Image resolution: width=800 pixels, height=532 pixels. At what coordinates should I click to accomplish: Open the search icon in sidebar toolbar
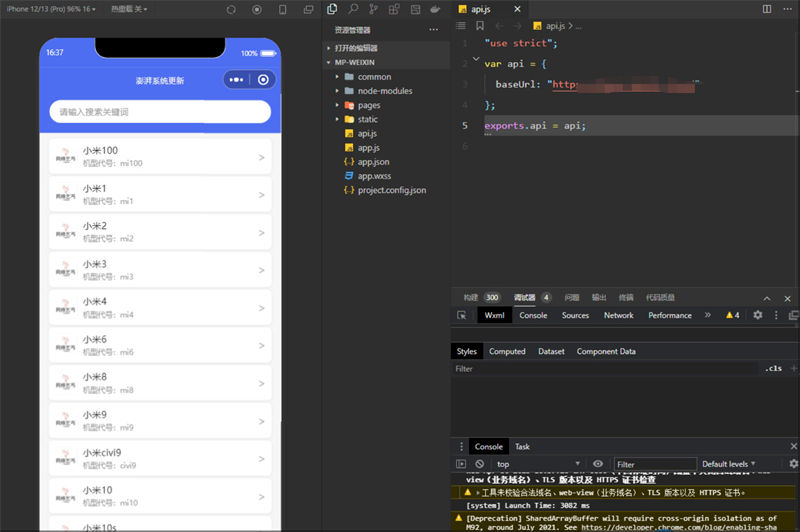point(353,9)
